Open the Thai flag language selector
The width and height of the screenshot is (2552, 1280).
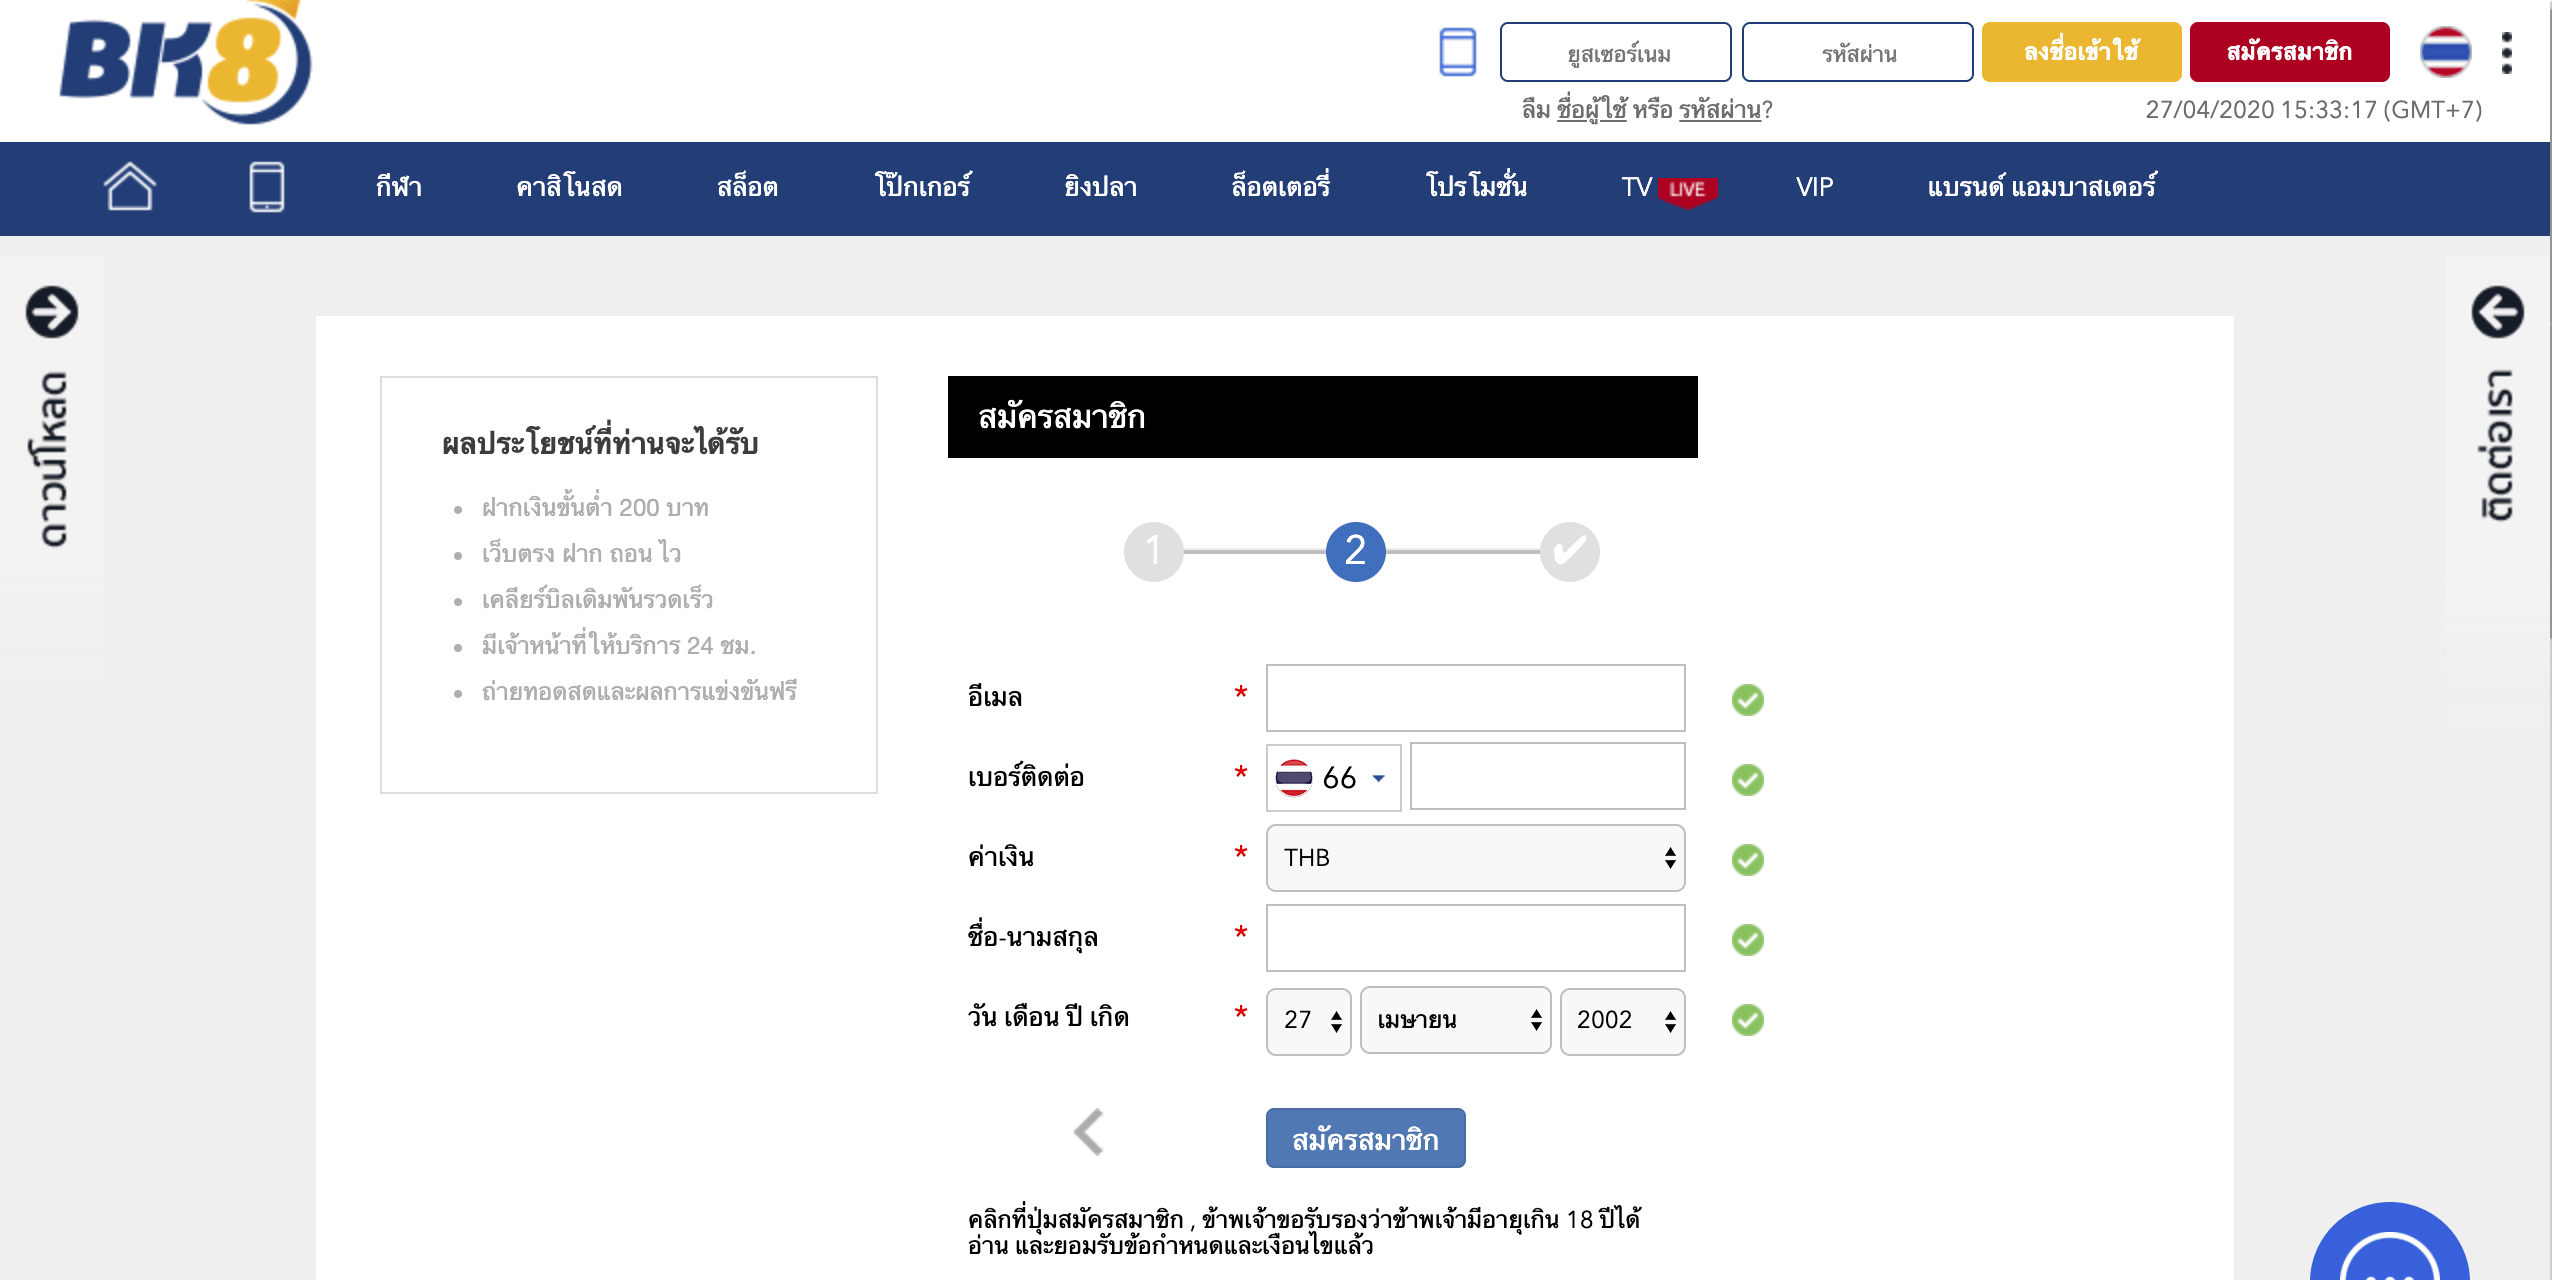[2445, 52]
